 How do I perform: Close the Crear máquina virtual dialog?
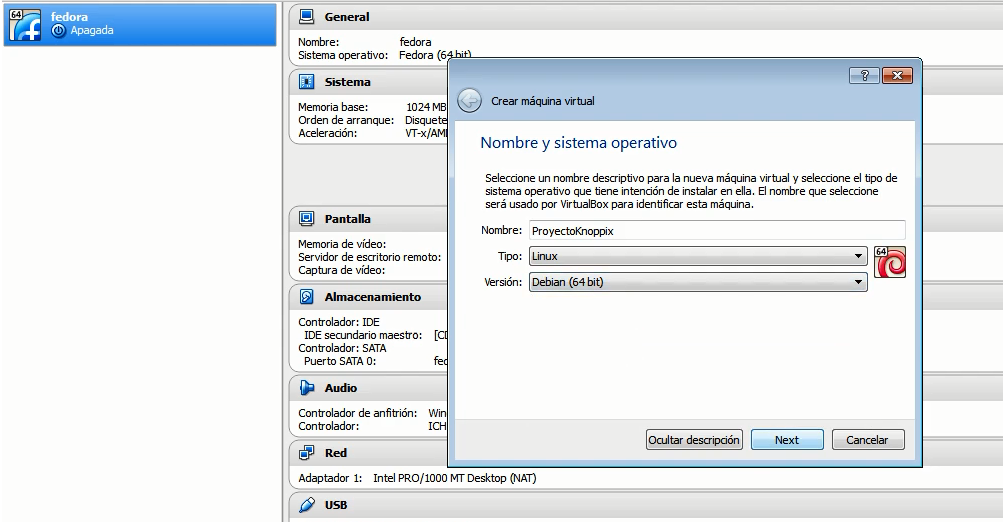tap(897, 75)
